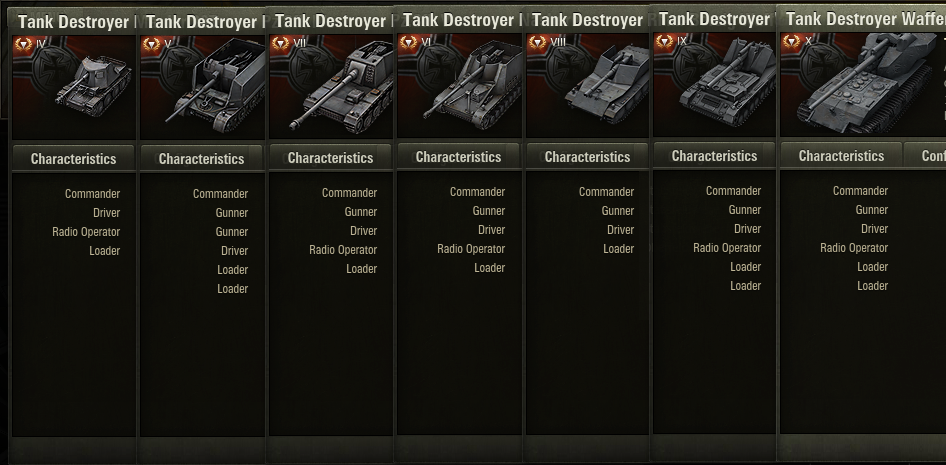
Task: Open Characteristics tab in tier IV panel
Action: (x=74, y=159)
